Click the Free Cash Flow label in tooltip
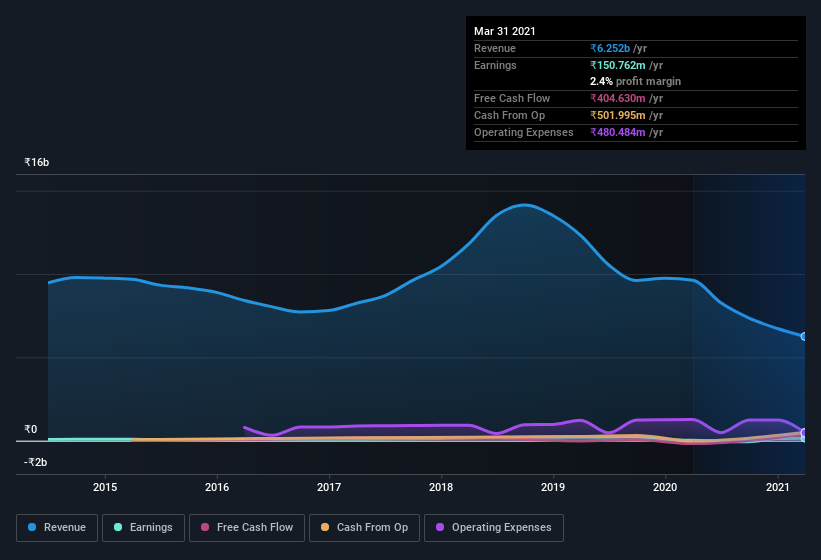821x560 pixels. (x=512, y=98)
